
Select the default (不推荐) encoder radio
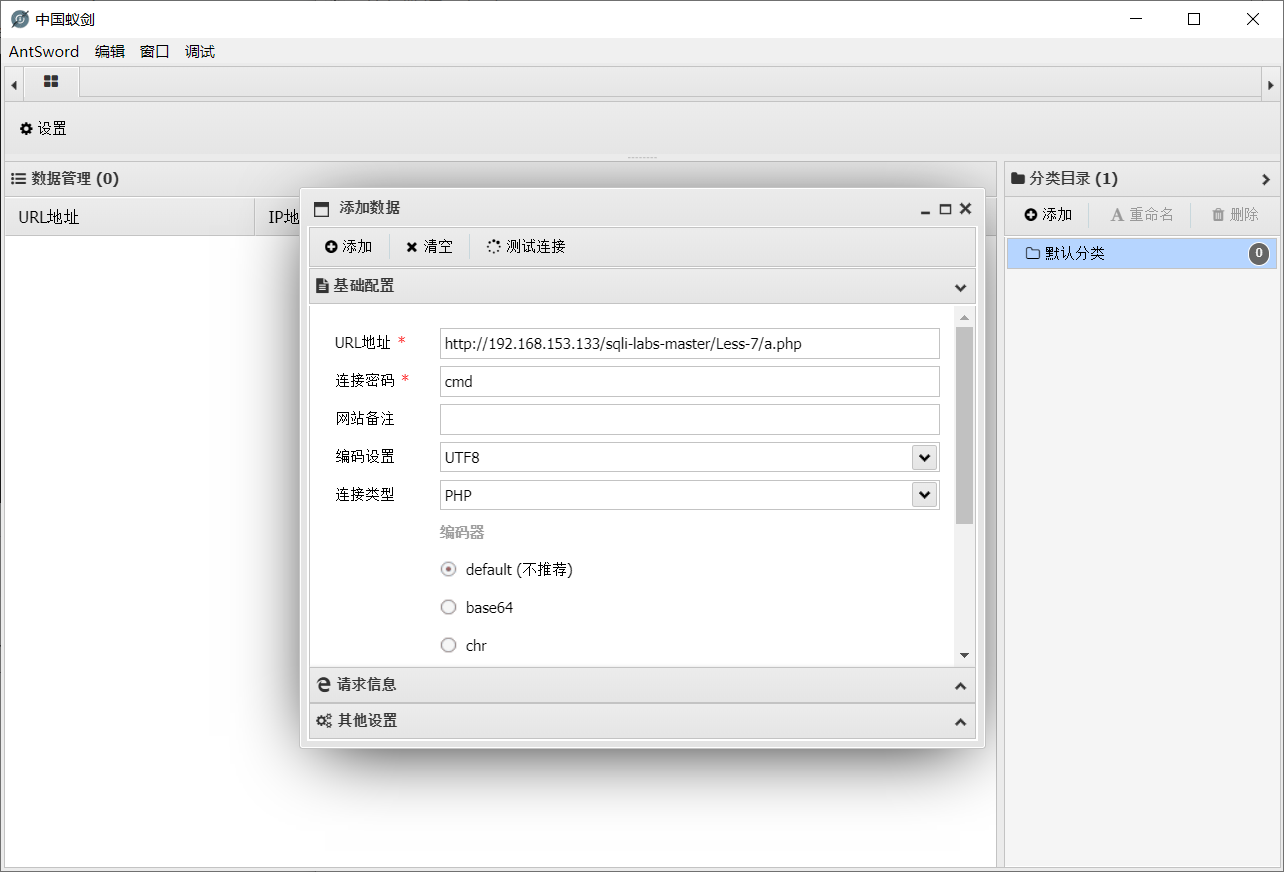click(449, 569)
